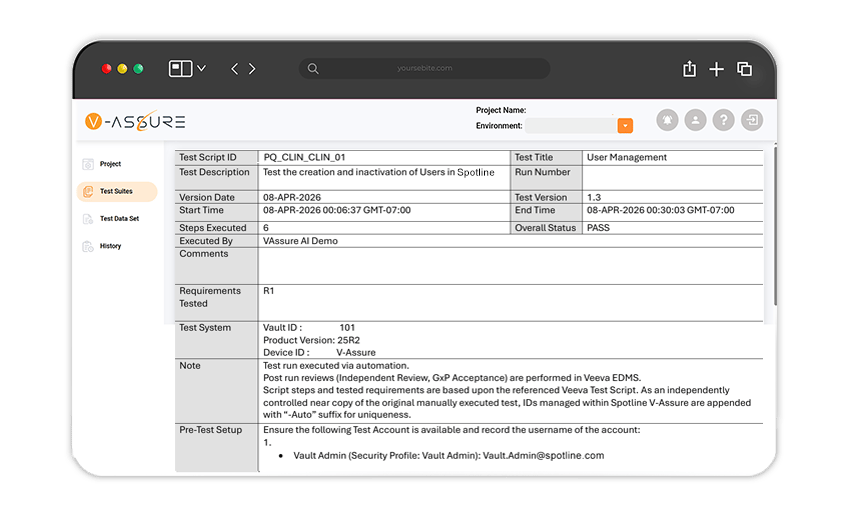Click the Product Version 25R2 line
Viewport: 850px width, 520px height.
tap(312, 340)
